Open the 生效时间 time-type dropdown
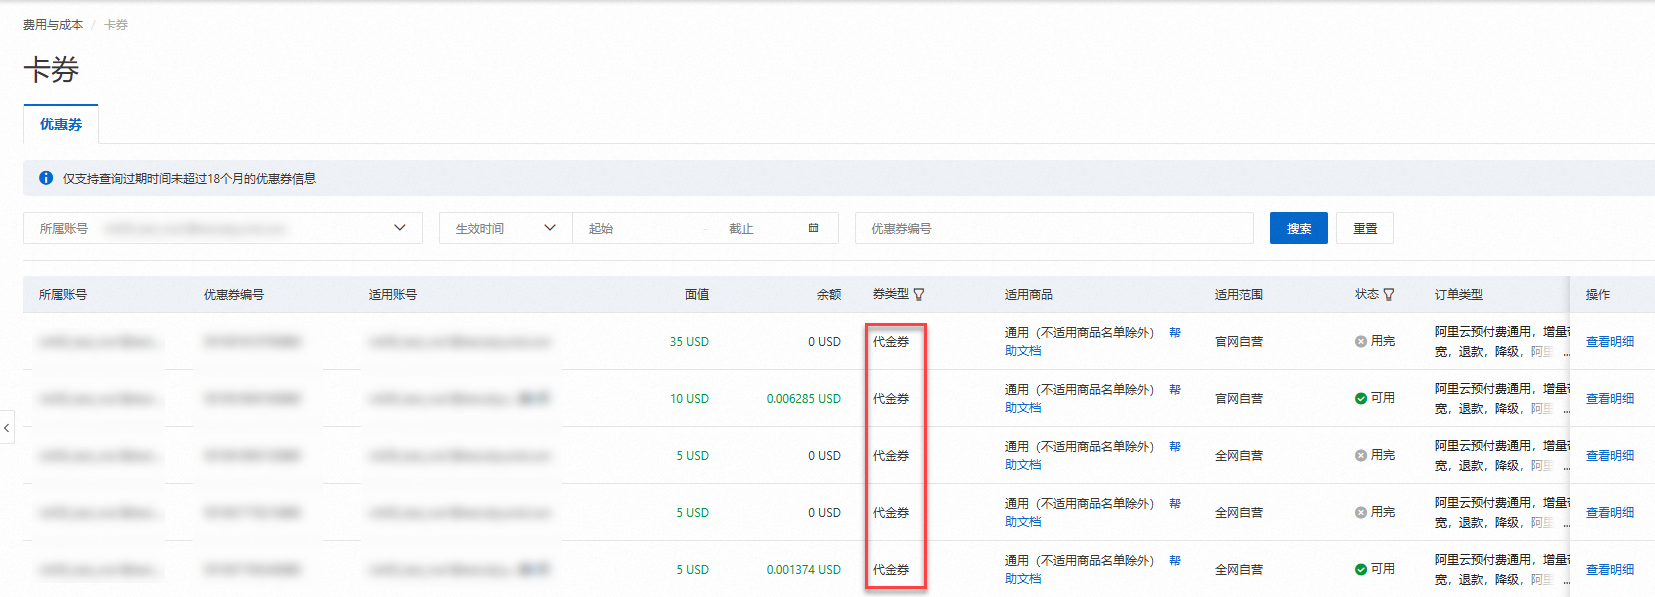The image size is (1655, 597). (506, 228)
